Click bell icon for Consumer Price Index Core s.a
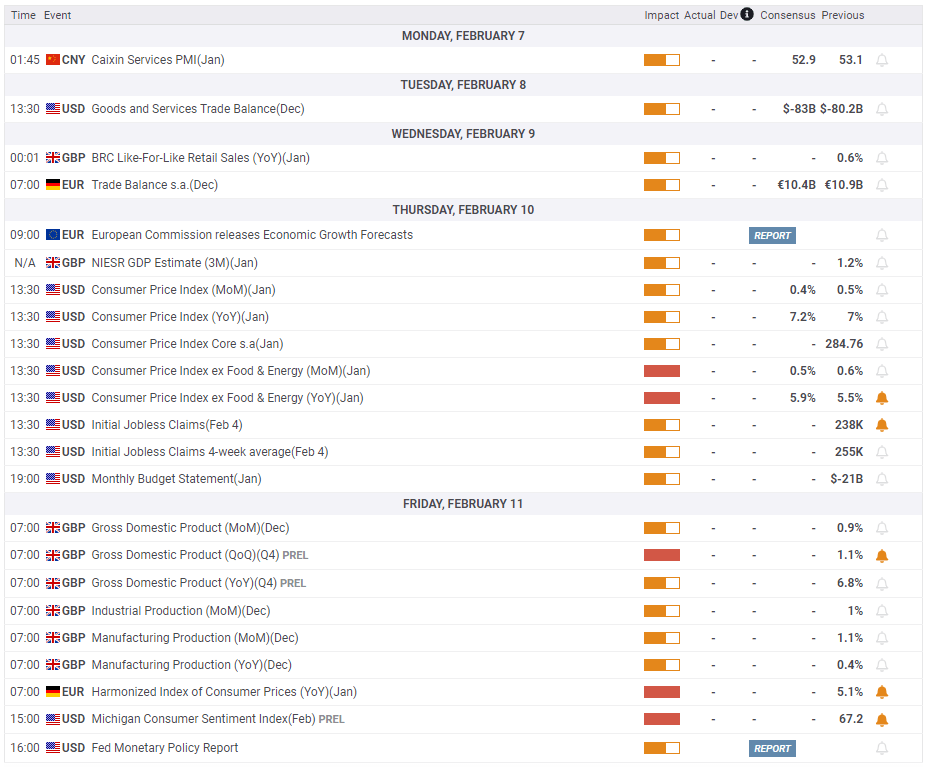Screen dimensions: 928x767 point(882,344)
